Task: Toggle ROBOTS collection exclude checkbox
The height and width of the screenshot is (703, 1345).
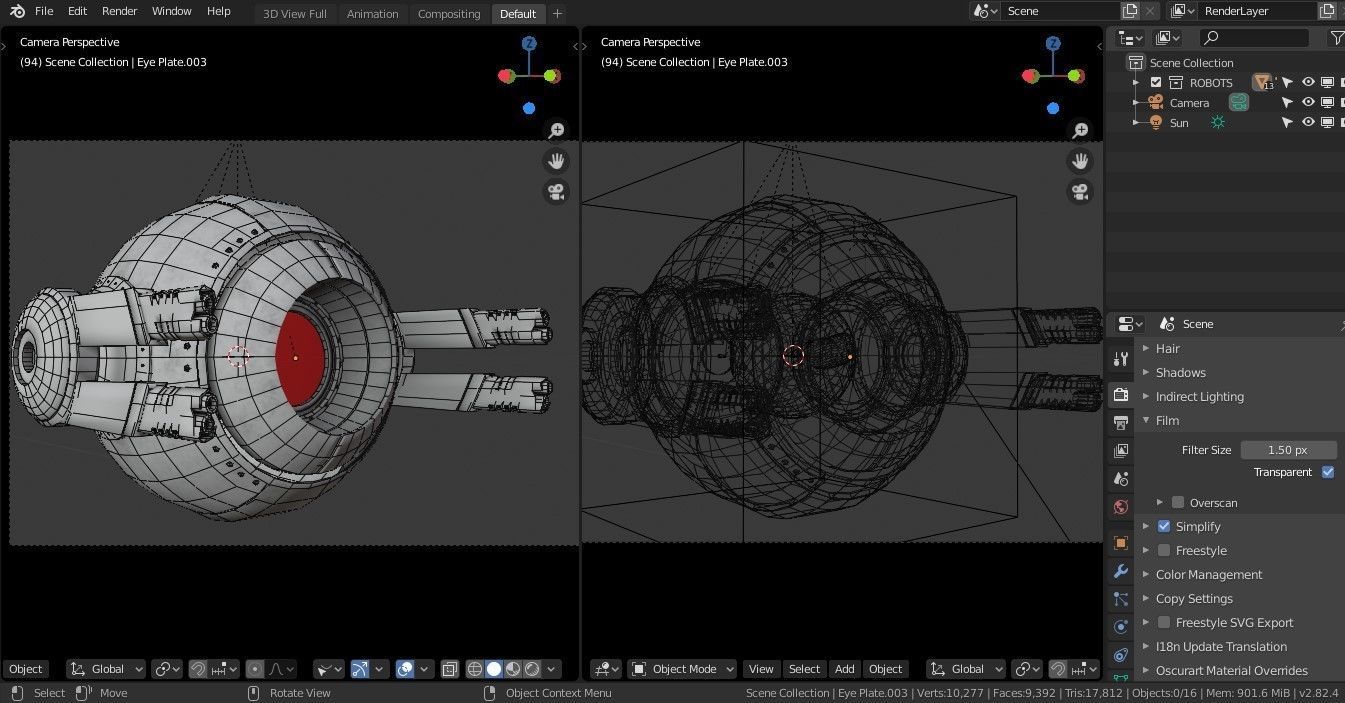Action: click(x=1156, y=83)
